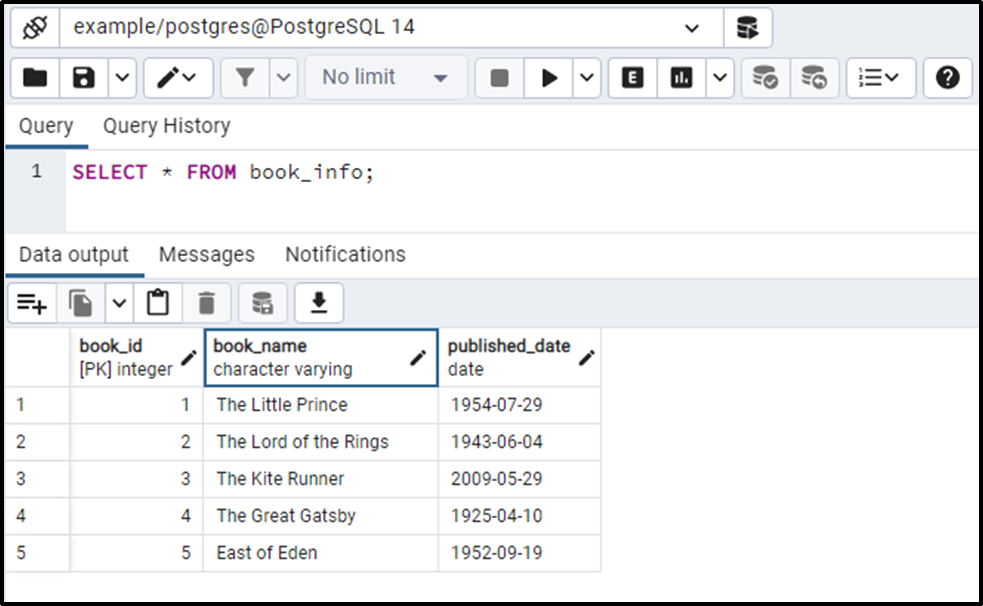Edit the book_name column with its pencil icon
The image size is (983, 606).
[x=419, y=357]
